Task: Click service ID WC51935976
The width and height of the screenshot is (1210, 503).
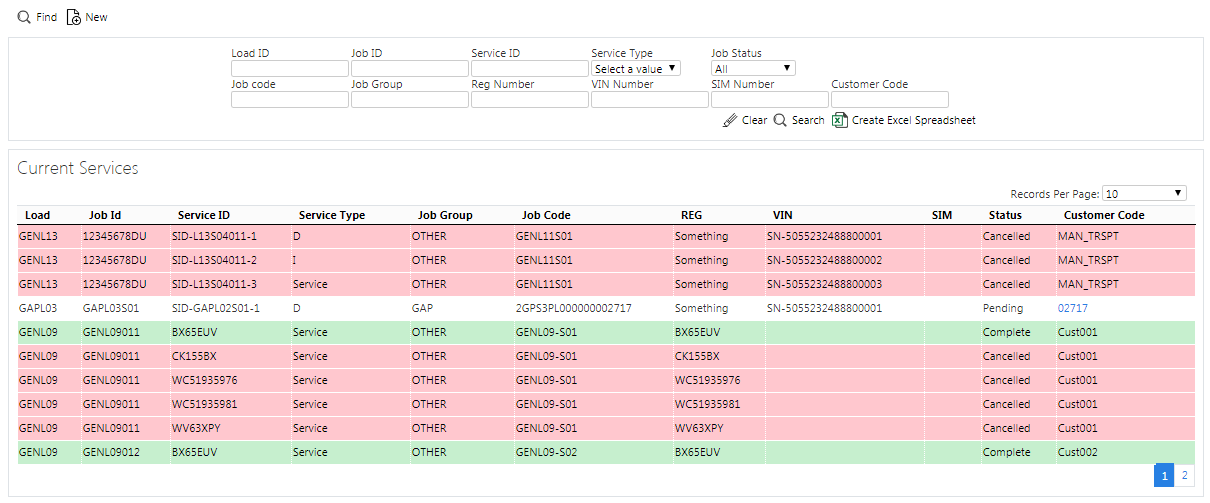Action: (x=205, y=380)
